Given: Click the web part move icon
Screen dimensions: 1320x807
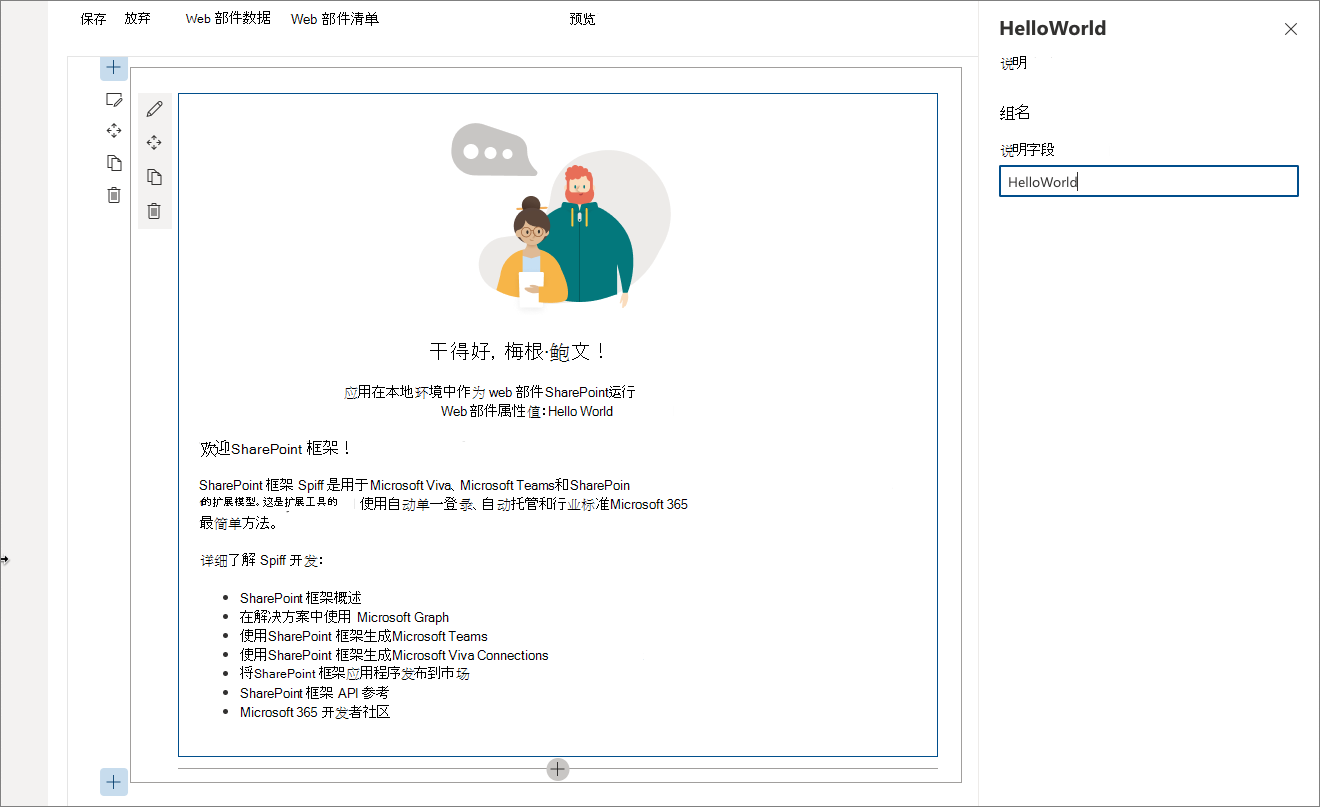Looking at the screenshot, I should (x=154, y=143).
